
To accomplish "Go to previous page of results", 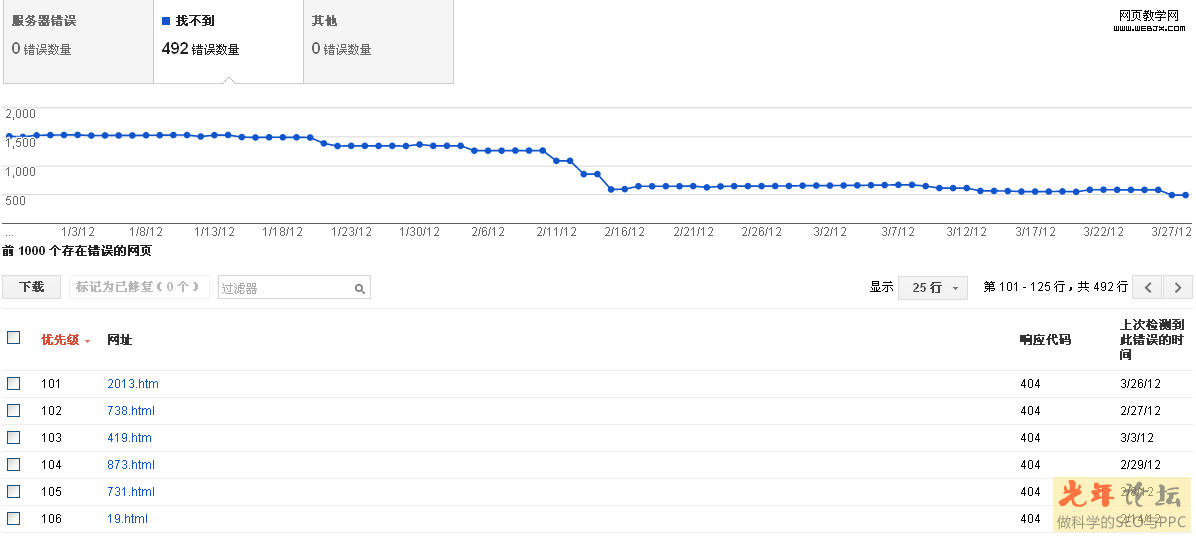I will (x=1148, y=287).
